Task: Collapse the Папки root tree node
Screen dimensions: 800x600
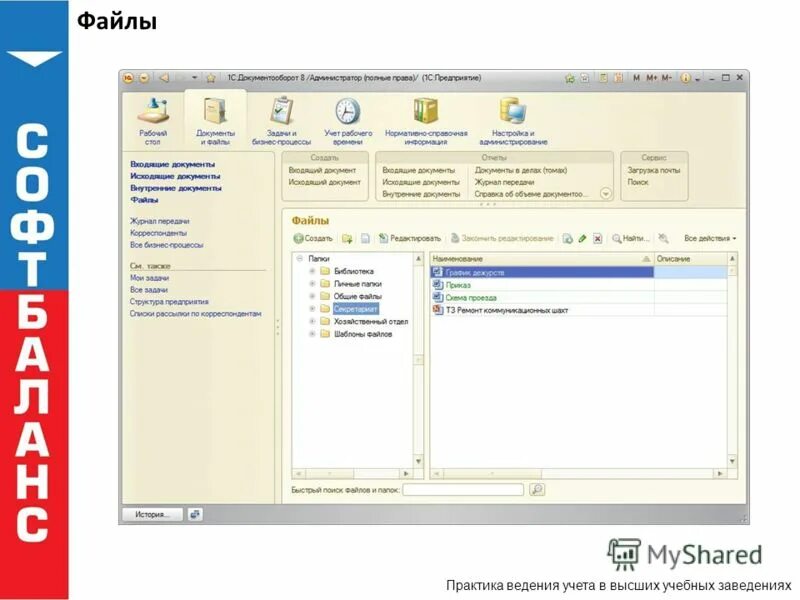Action: click(299, 259)
